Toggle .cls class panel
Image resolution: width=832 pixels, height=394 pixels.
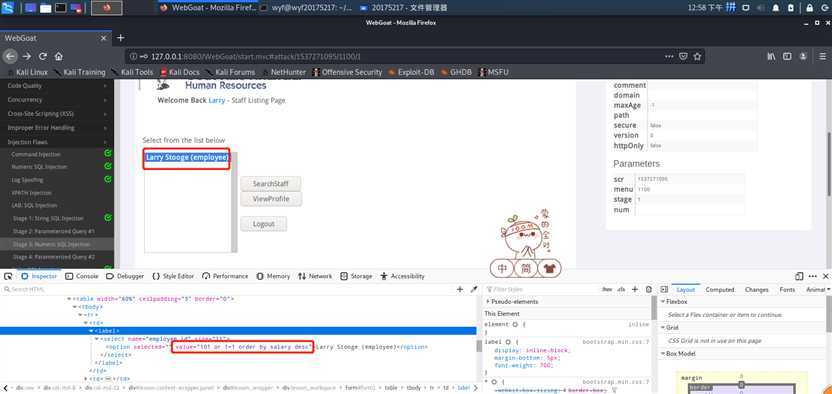click(x=621, y=290)
